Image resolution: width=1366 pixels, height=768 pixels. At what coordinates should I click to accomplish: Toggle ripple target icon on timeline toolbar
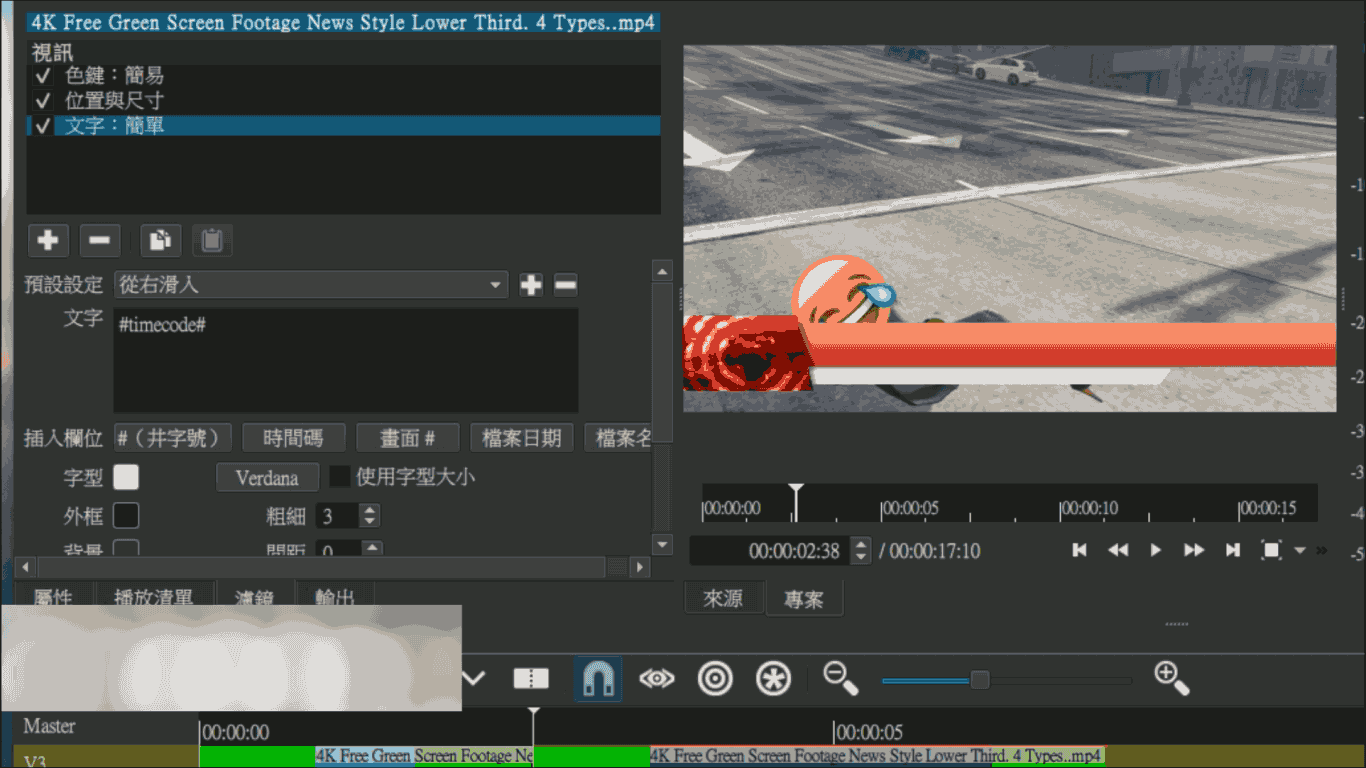pos(714,679)
